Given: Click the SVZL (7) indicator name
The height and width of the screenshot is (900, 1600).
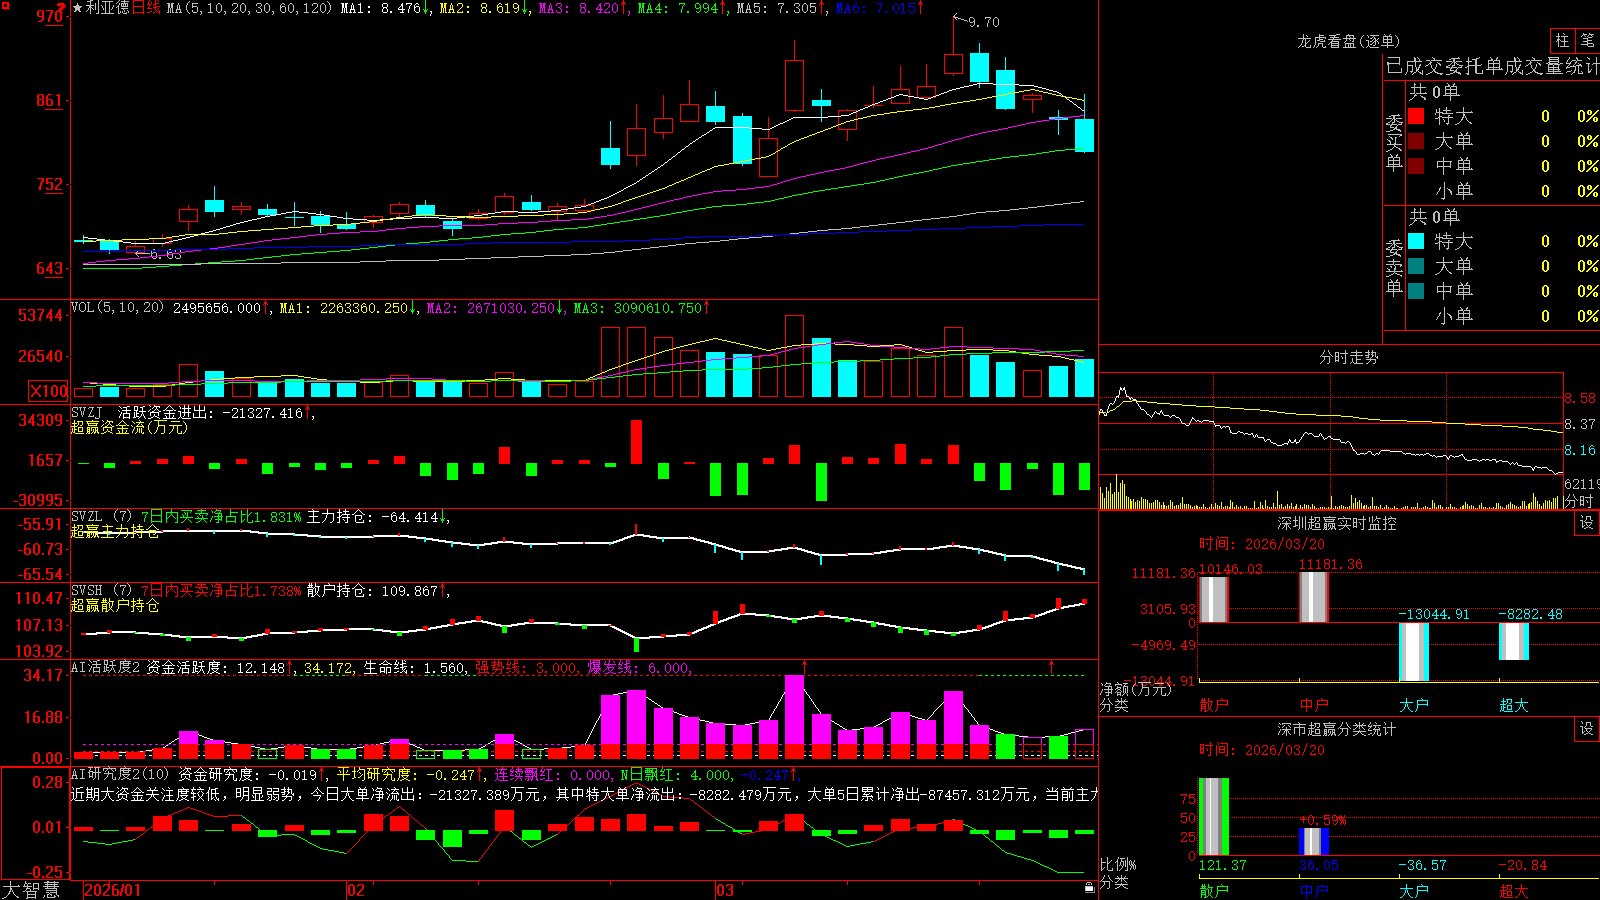Looking at the screenshot, I should pos(101,516).
